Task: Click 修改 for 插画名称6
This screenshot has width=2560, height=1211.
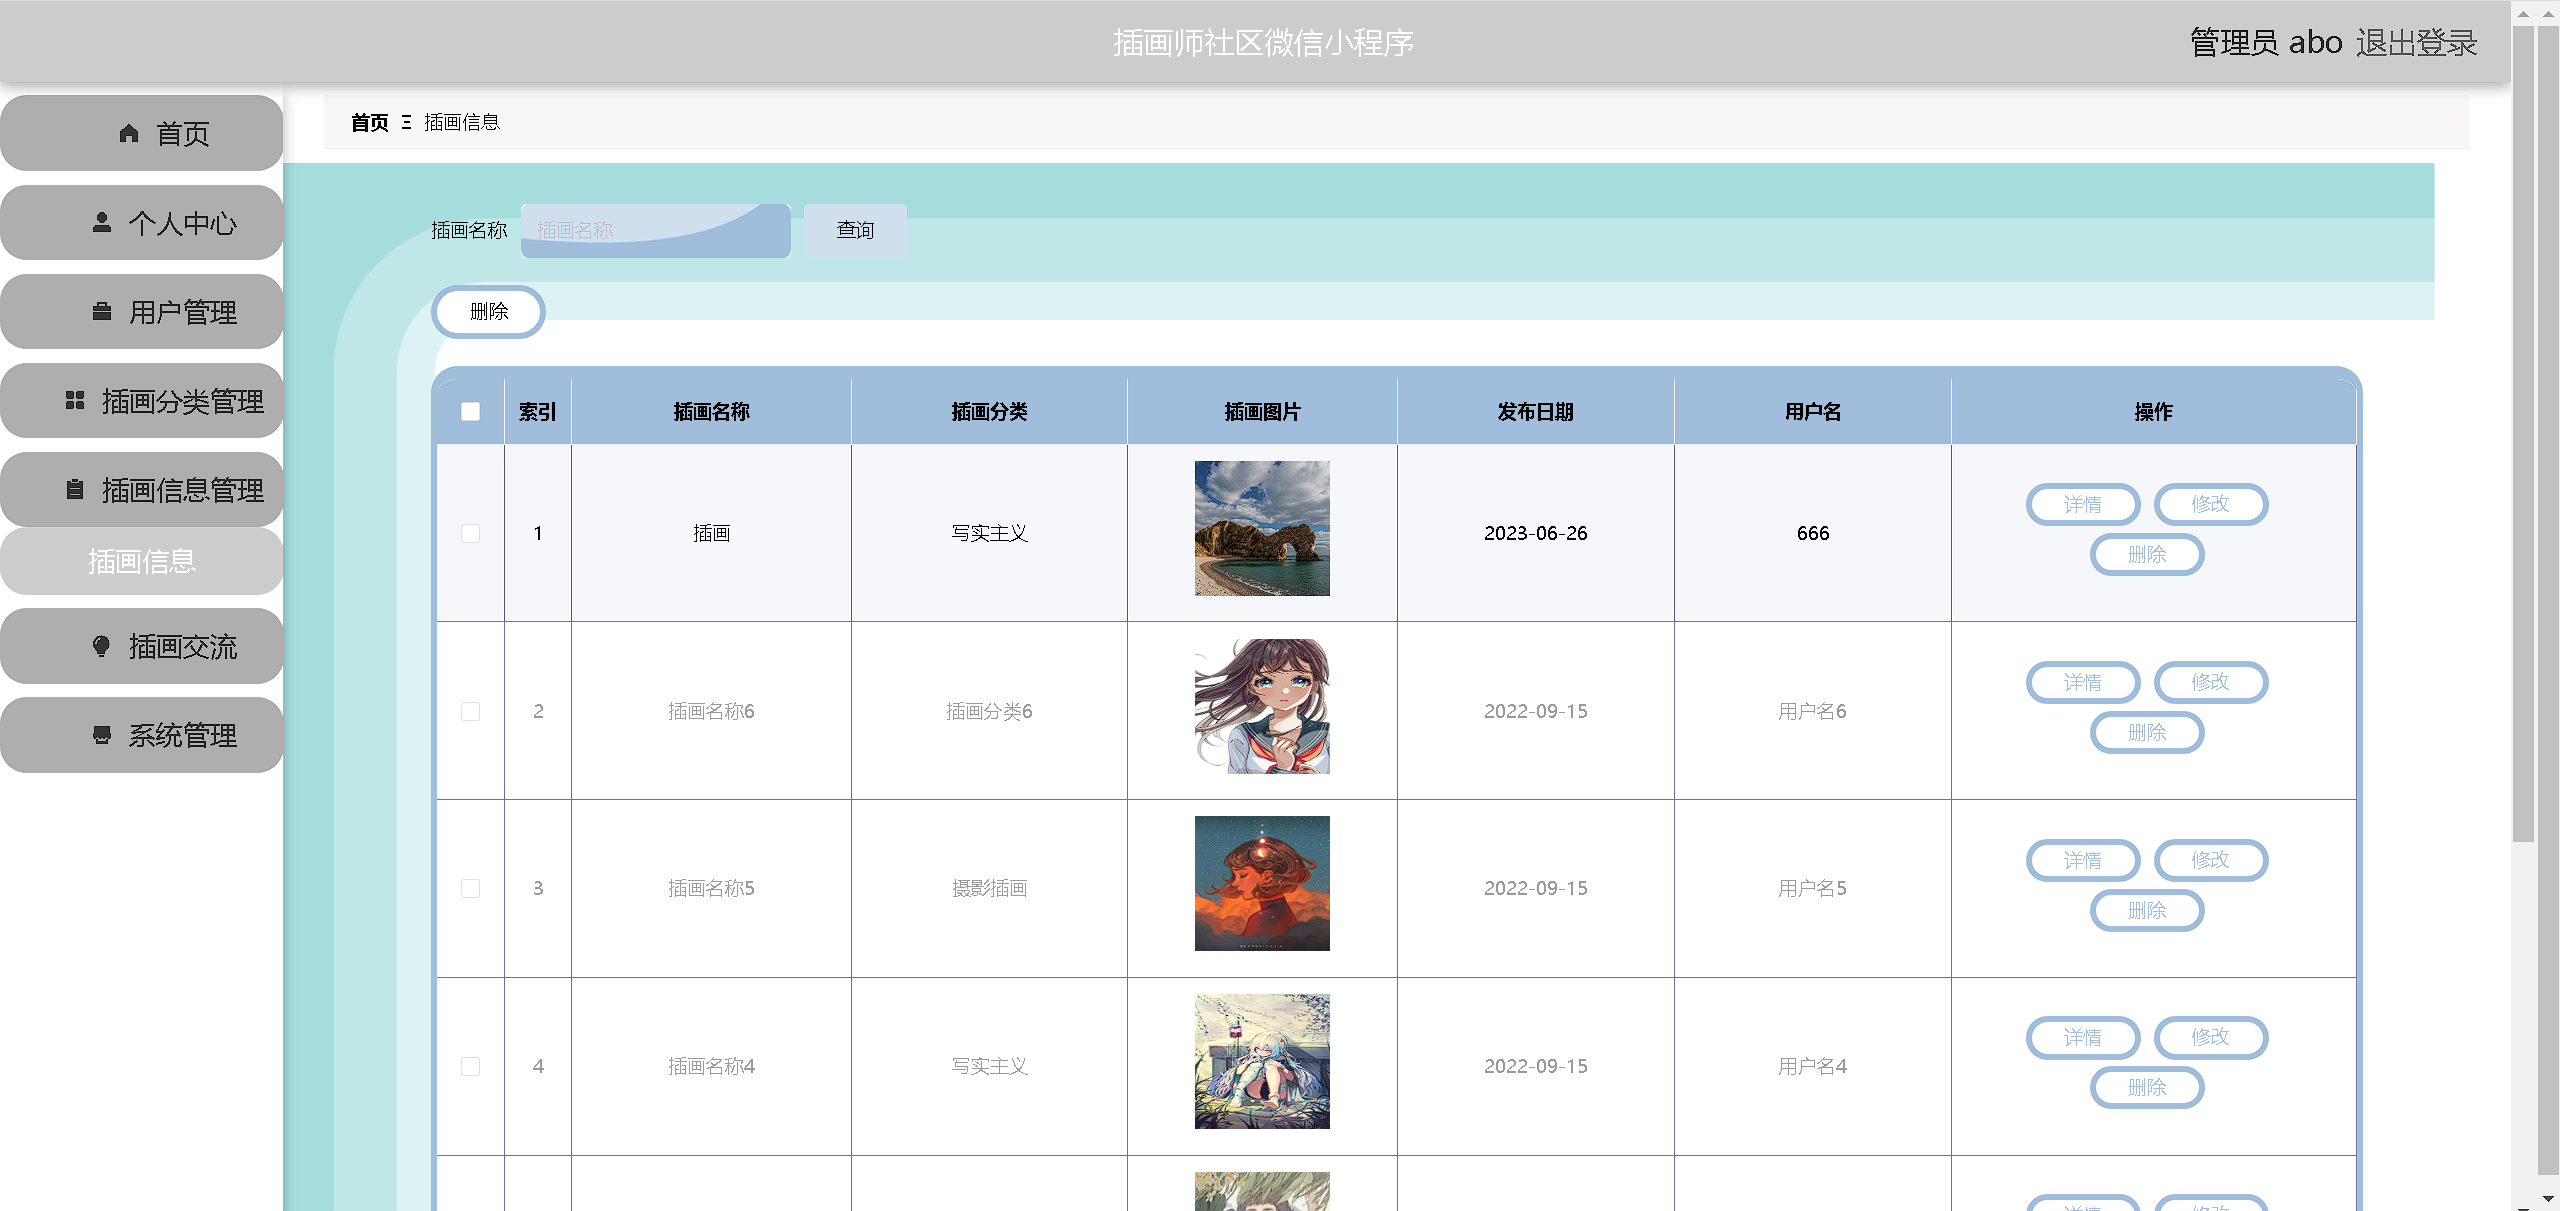Action: pyautogui.click(x=2210, y=682)
